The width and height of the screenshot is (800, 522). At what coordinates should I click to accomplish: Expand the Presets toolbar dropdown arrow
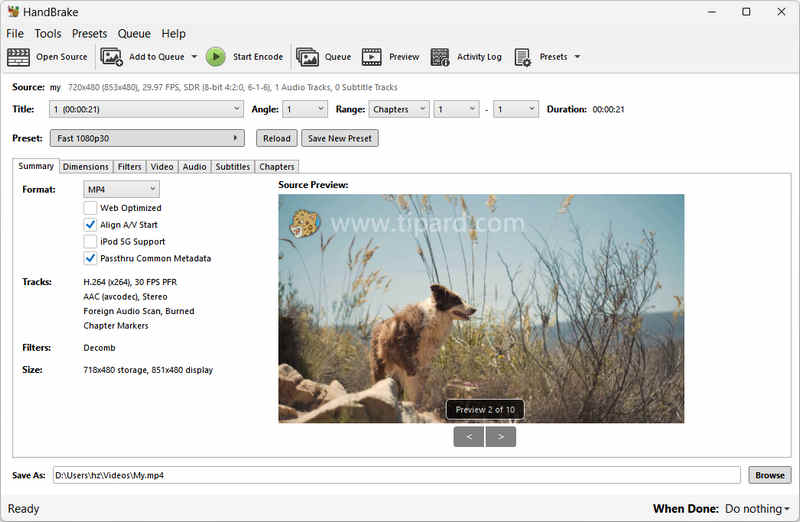pyautogui.click(x=577, y=57)
